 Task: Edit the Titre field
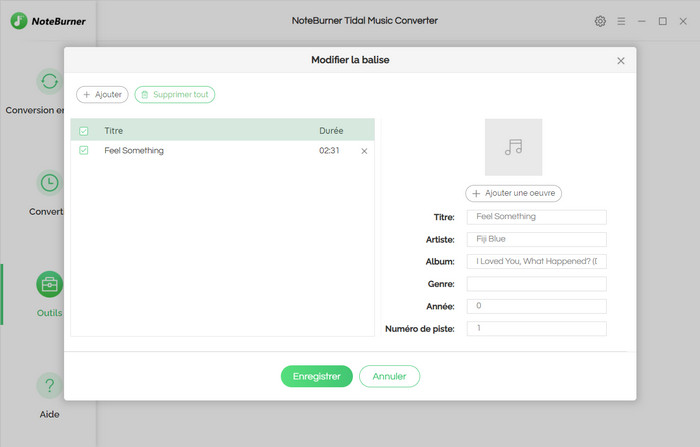[537, 217]
